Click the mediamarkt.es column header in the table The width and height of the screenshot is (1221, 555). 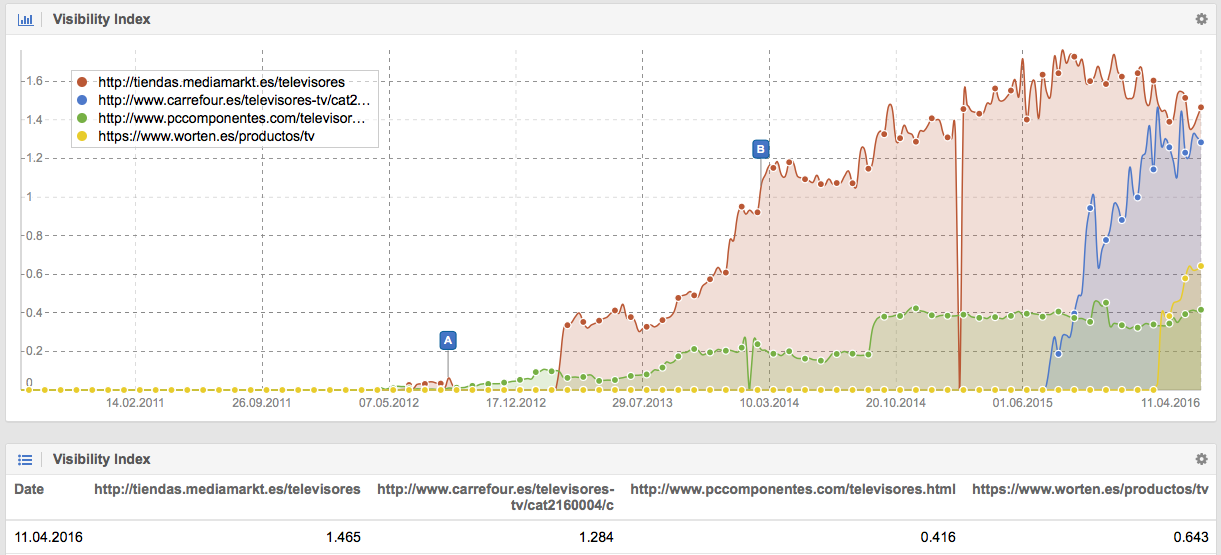click(227, 489)
